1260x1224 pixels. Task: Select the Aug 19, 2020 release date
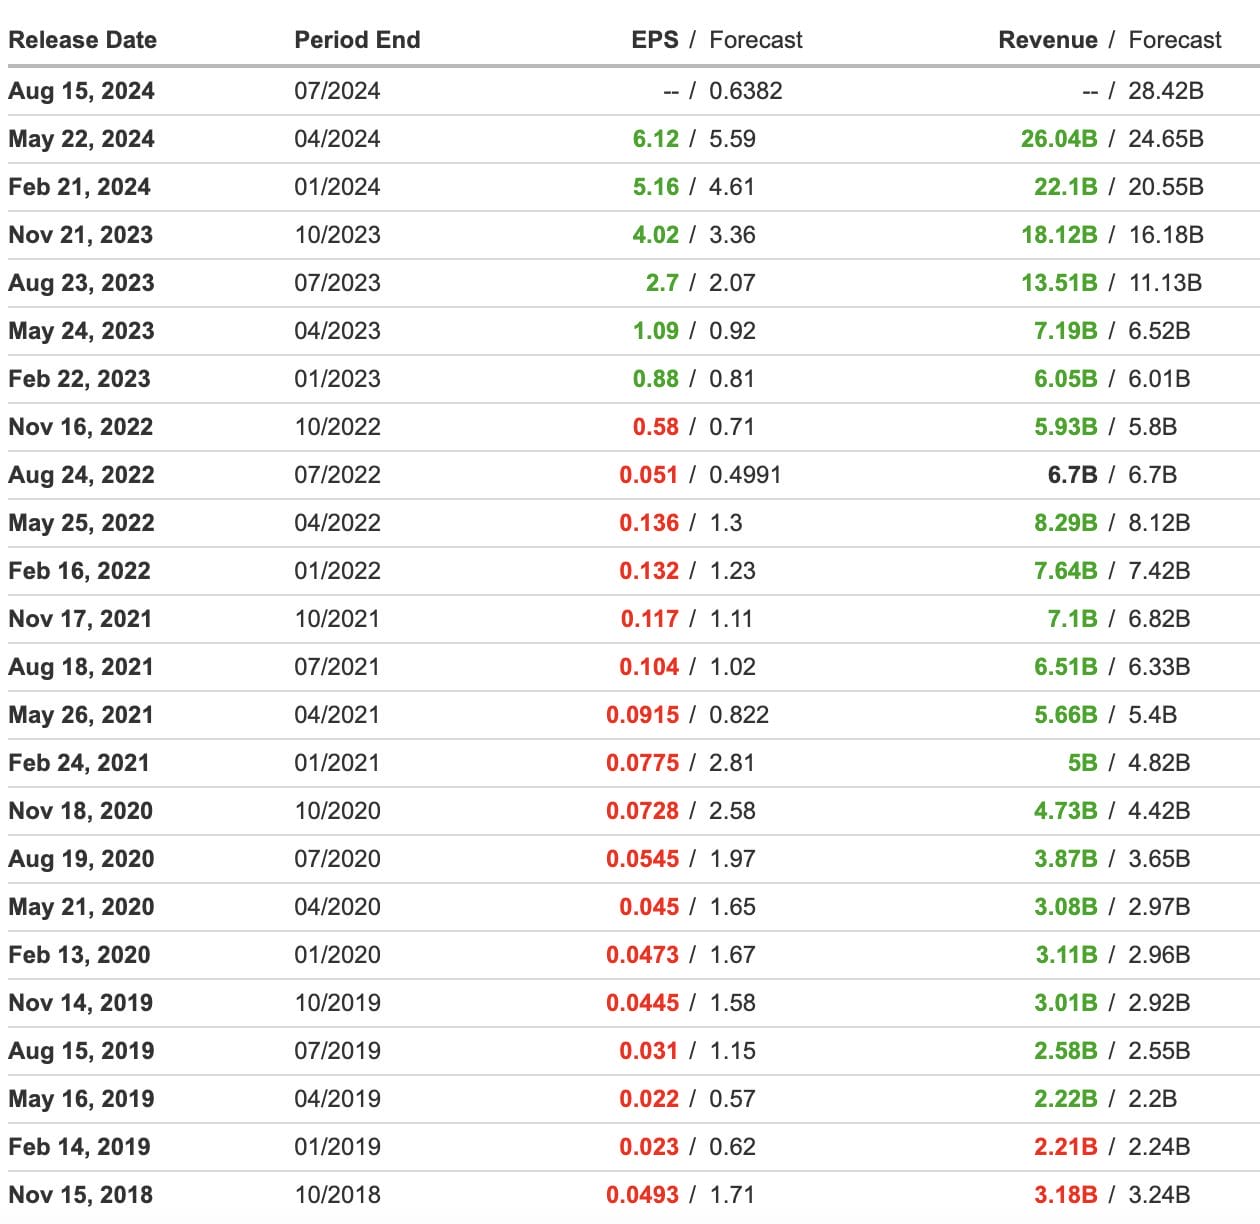pos(81,859)
